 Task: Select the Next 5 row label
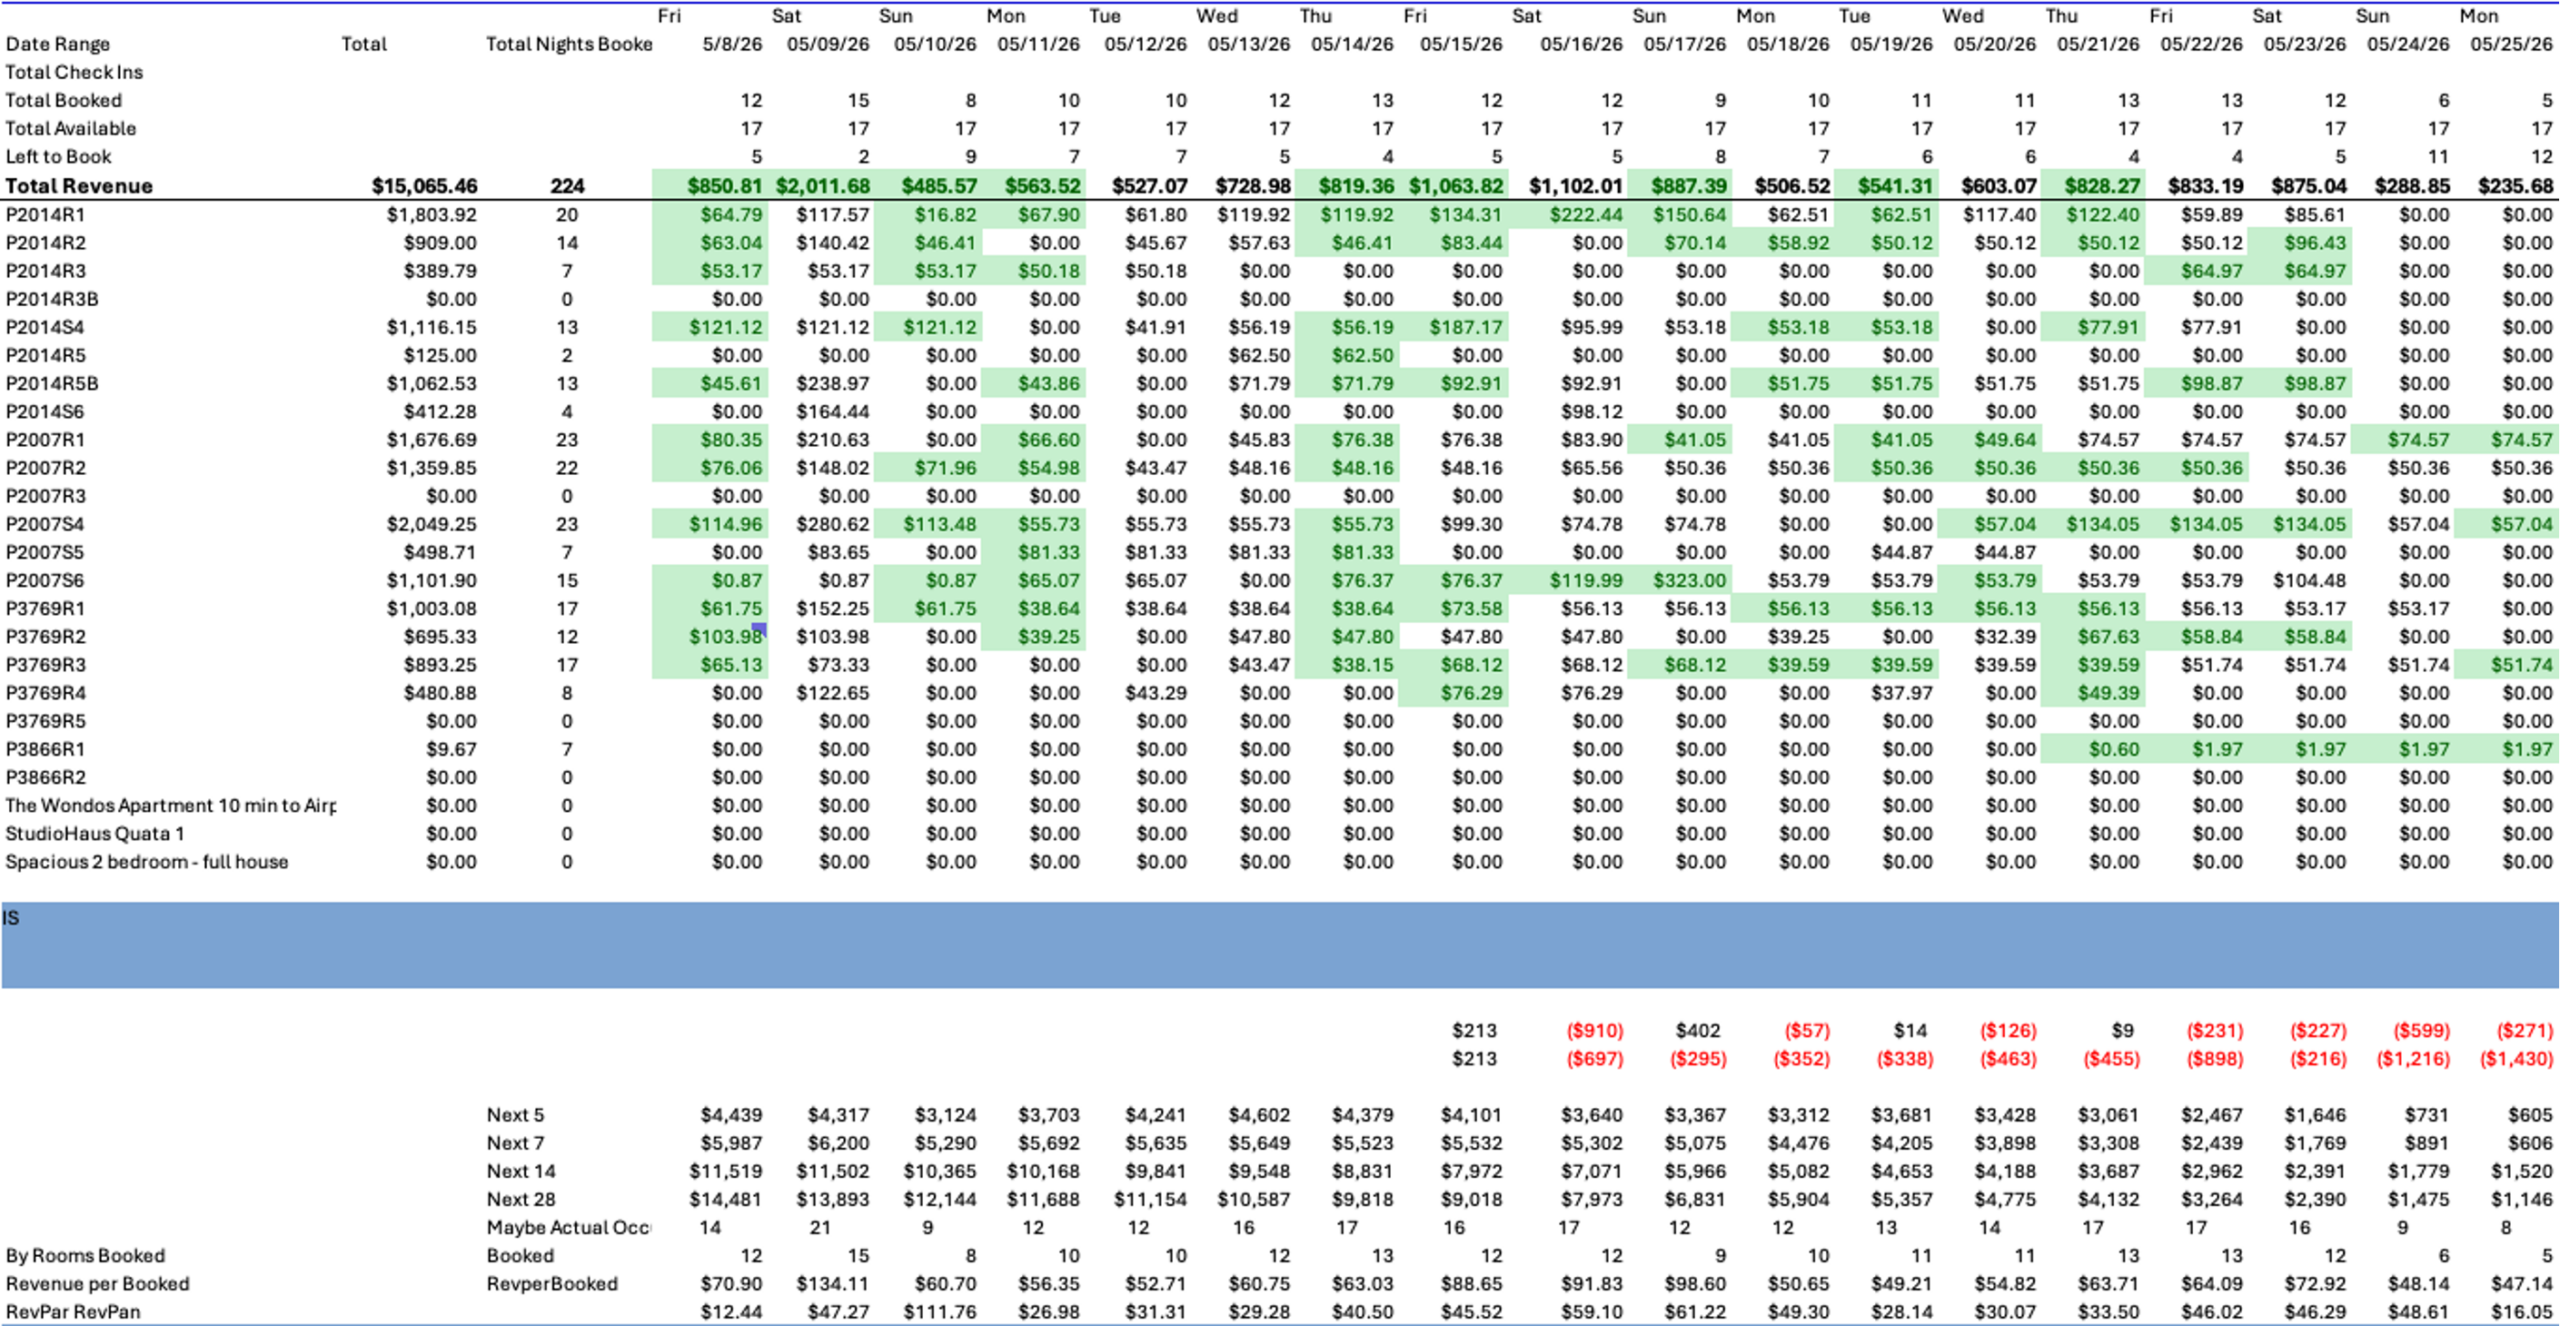tap(515, 1115)
